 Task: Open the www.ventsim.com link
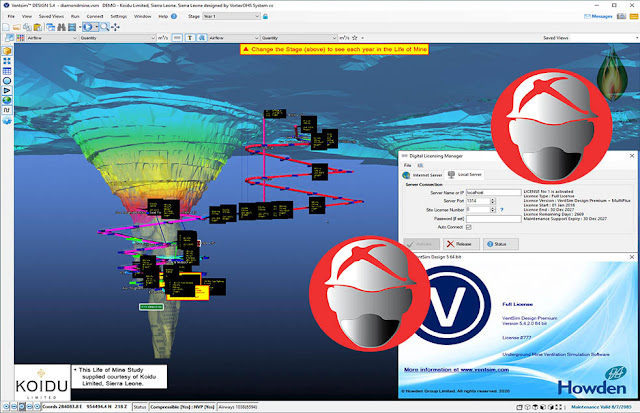click(485, 370)
